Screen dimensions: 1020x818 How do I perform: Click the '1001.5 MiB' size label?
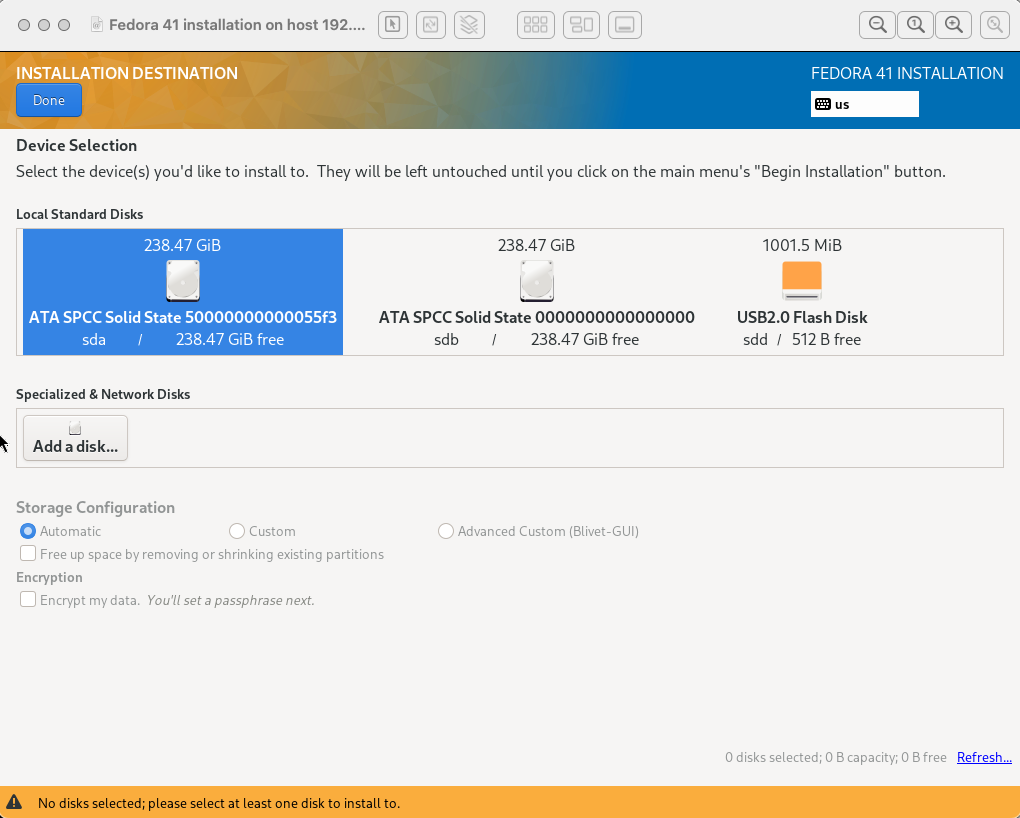tap(802, 245)
